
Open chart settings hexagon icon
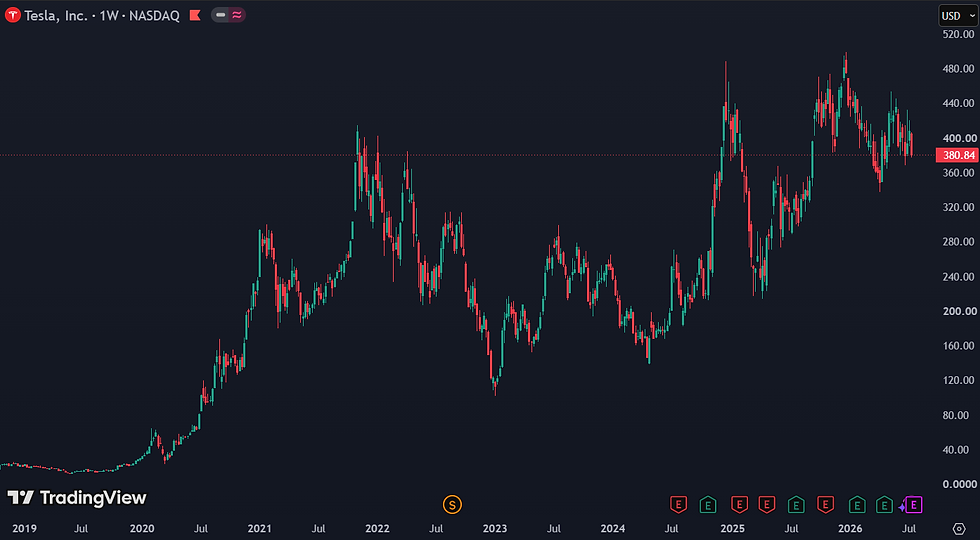(x=959, y=529)
